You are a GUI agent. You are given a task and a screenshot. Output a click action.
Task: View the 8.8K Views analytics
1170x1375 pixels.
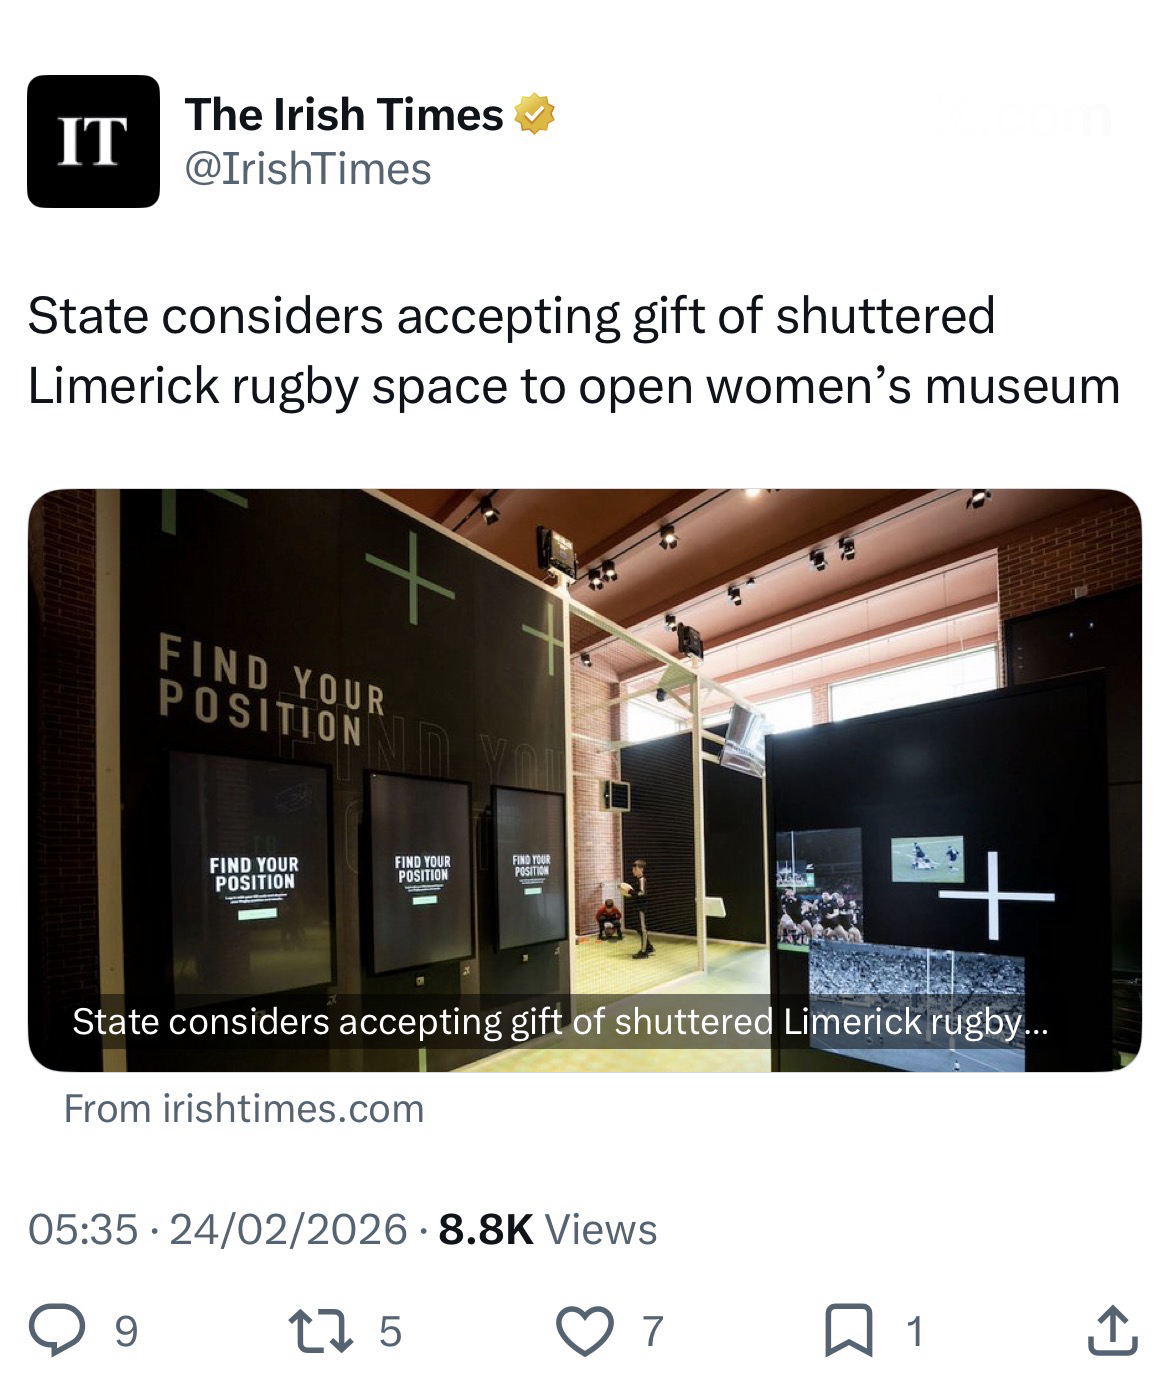[547, 1229]
